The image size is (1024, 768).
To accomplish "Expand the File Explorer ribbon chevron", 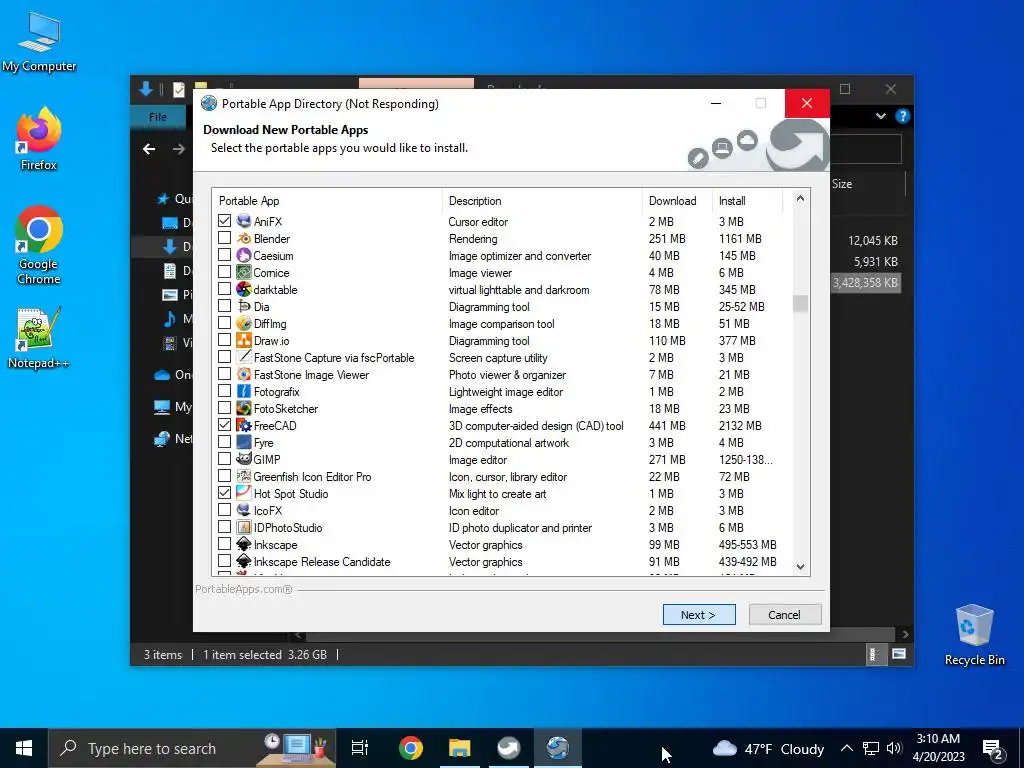I will click(x=881, y=116).
